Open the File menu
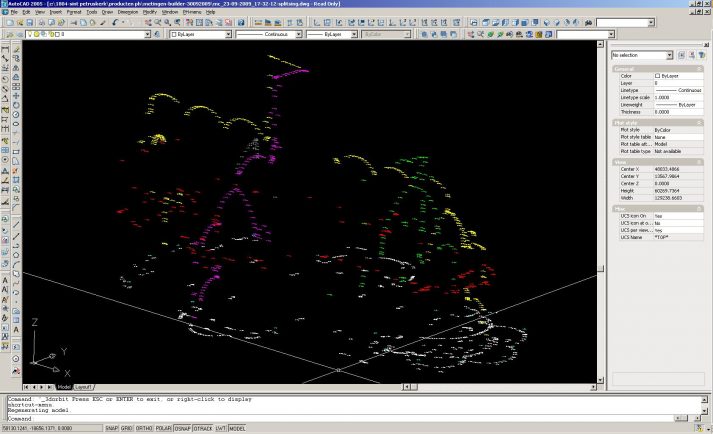 14,12
